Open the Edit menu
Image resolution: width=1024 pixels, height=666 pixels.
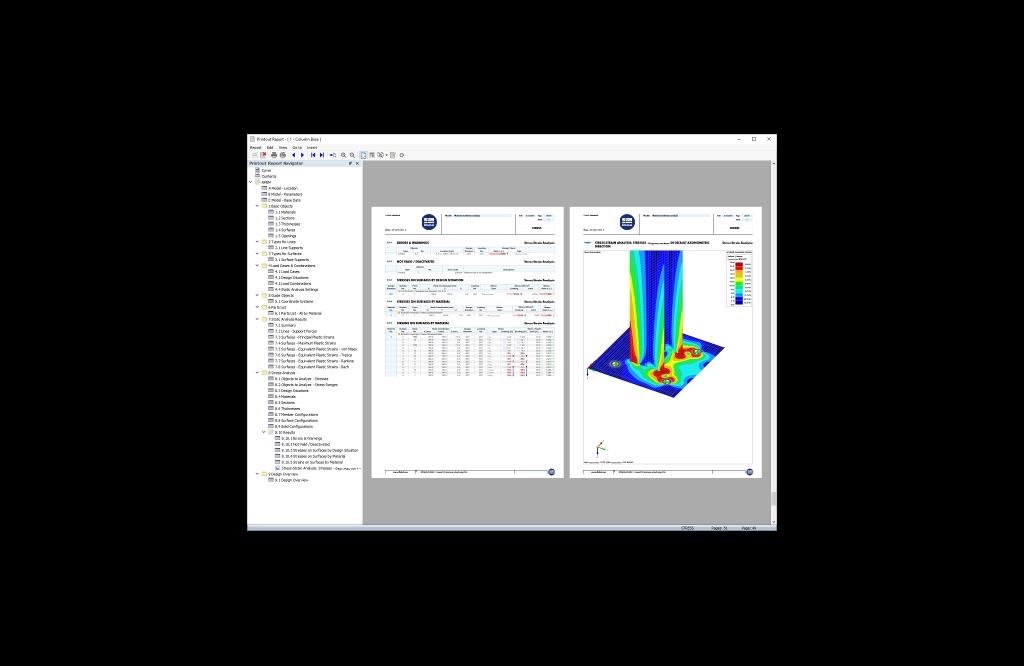(x=270, y=148)
